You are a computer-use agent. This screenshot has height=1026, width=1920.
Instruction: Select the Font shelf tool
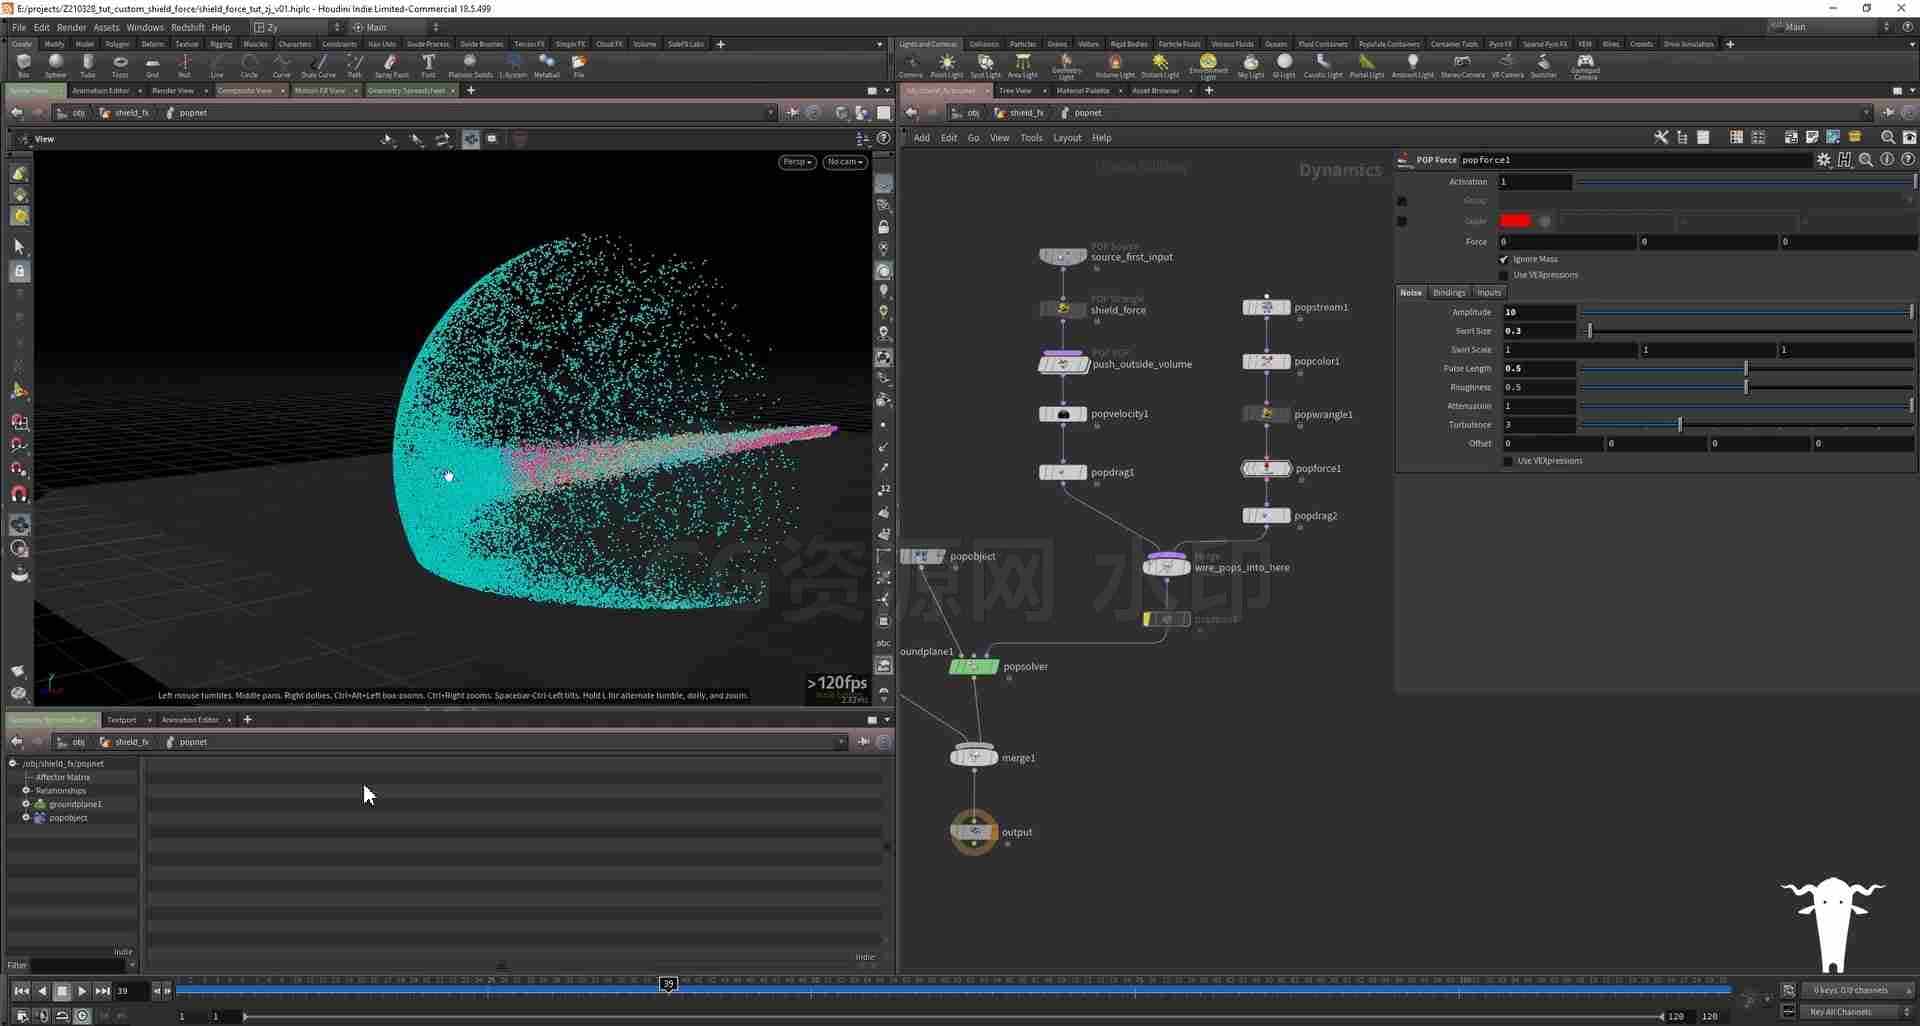point(428,66)
